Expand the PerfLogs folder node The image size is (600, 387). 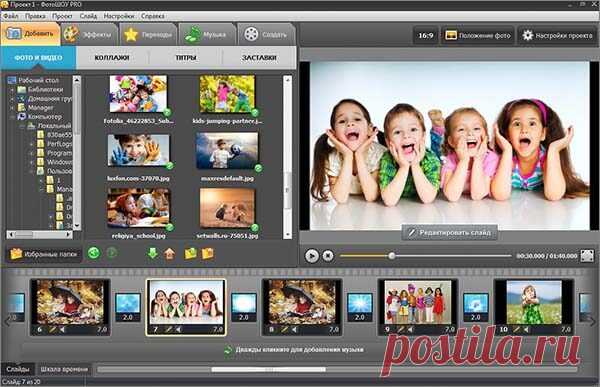(31, 144)
